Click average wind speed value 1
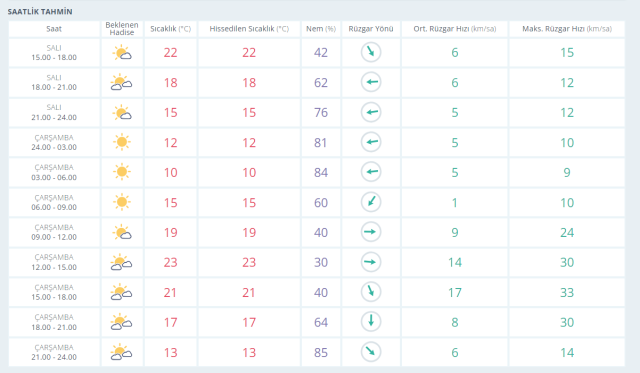 coord(455,203)
